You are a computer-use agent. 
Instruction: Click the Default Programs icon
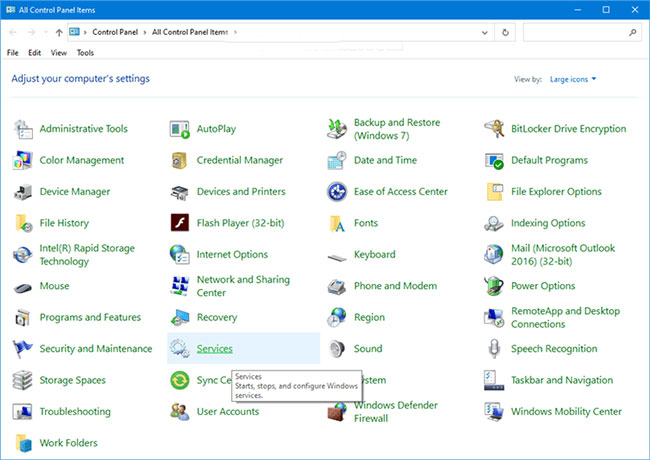pyautogui.click(x=494, y=160)
